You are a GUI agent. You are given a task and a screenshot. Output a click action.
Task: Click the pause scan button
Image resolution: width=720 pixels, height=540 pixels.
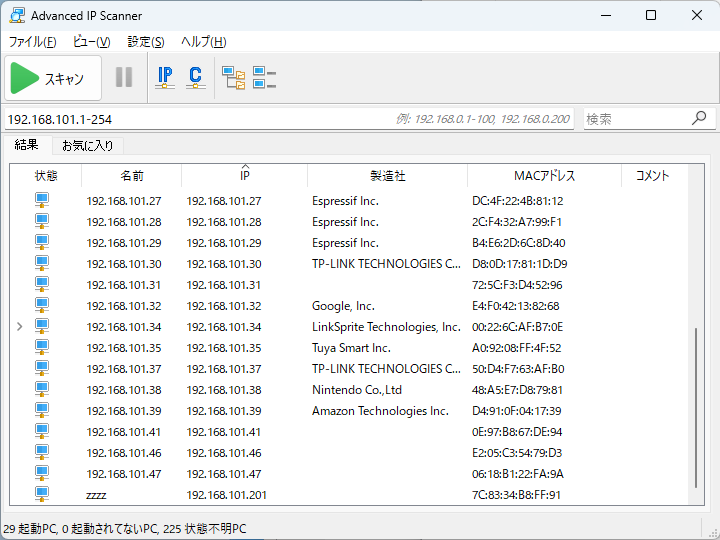point(124,77)
